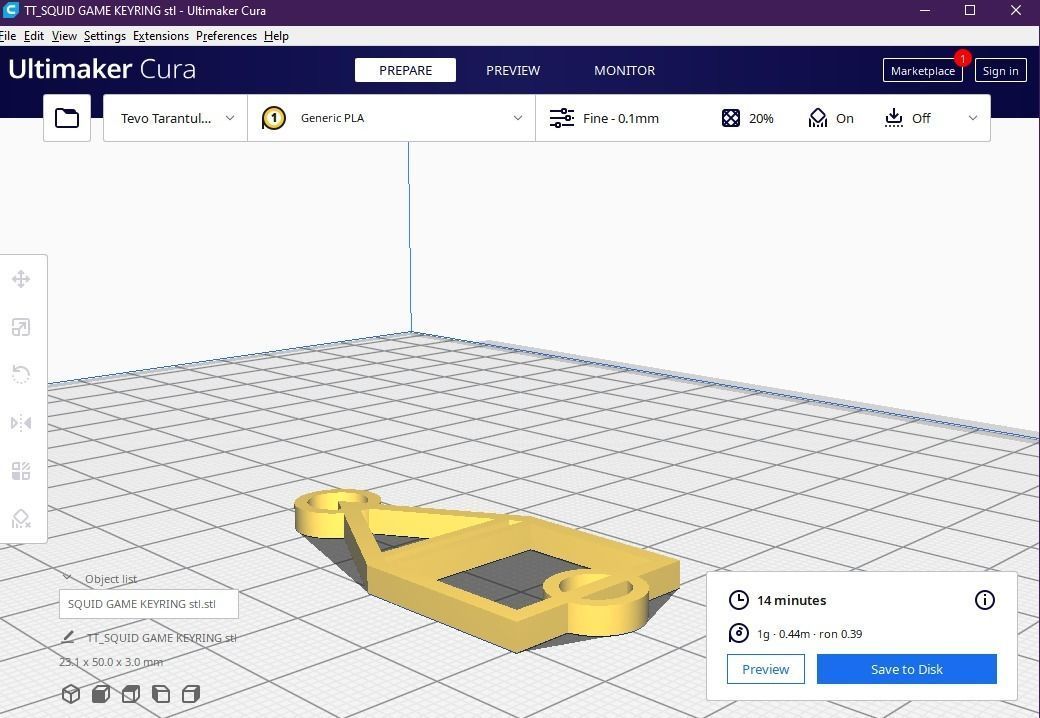Open the Help menu
This screenshot has height=718, width=1040.
click(x=276, y=36)
